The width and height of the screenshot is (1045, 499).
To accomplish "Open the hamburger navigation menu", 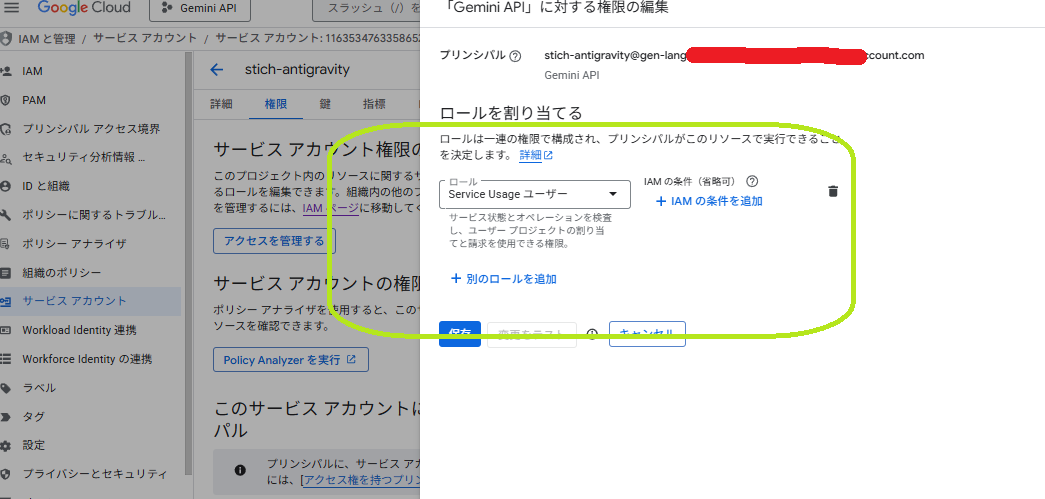I will 13,9.
